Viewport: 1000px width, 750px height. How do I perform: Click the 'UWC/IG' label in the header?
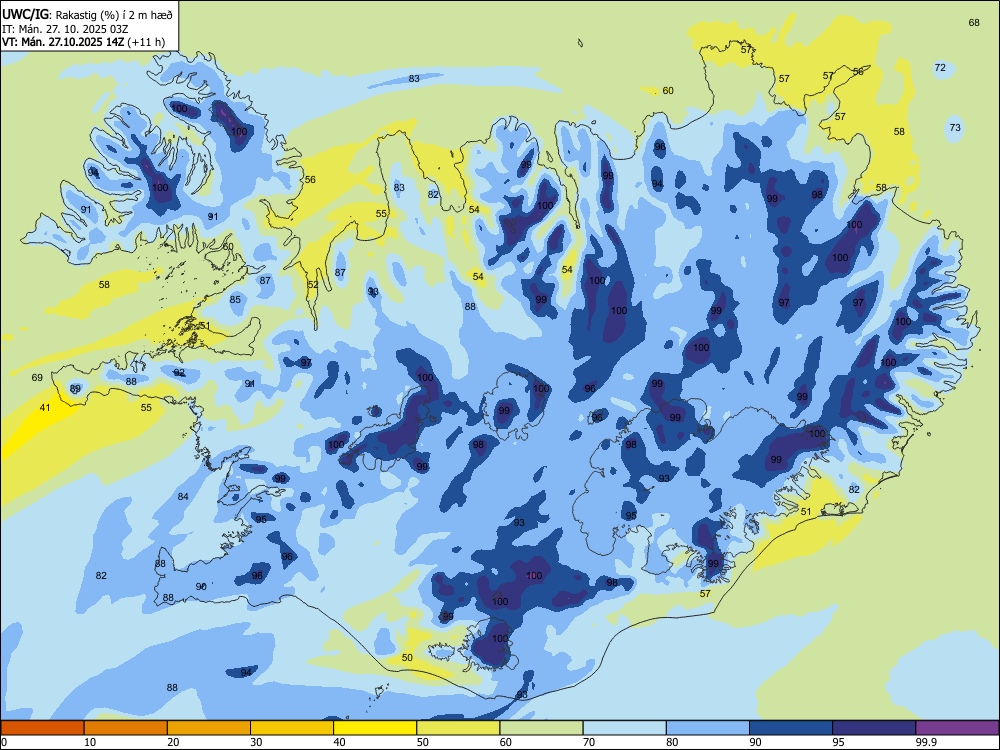coord(25,15)
